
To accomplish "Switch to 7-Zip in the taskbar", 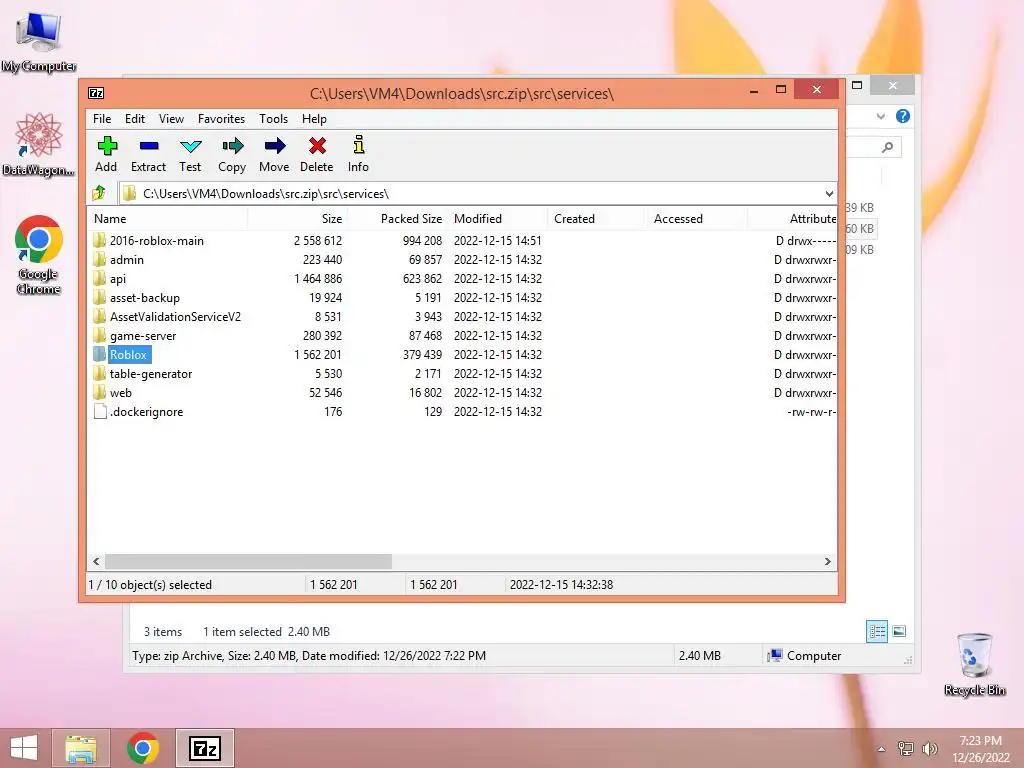I will click(204, 748).
